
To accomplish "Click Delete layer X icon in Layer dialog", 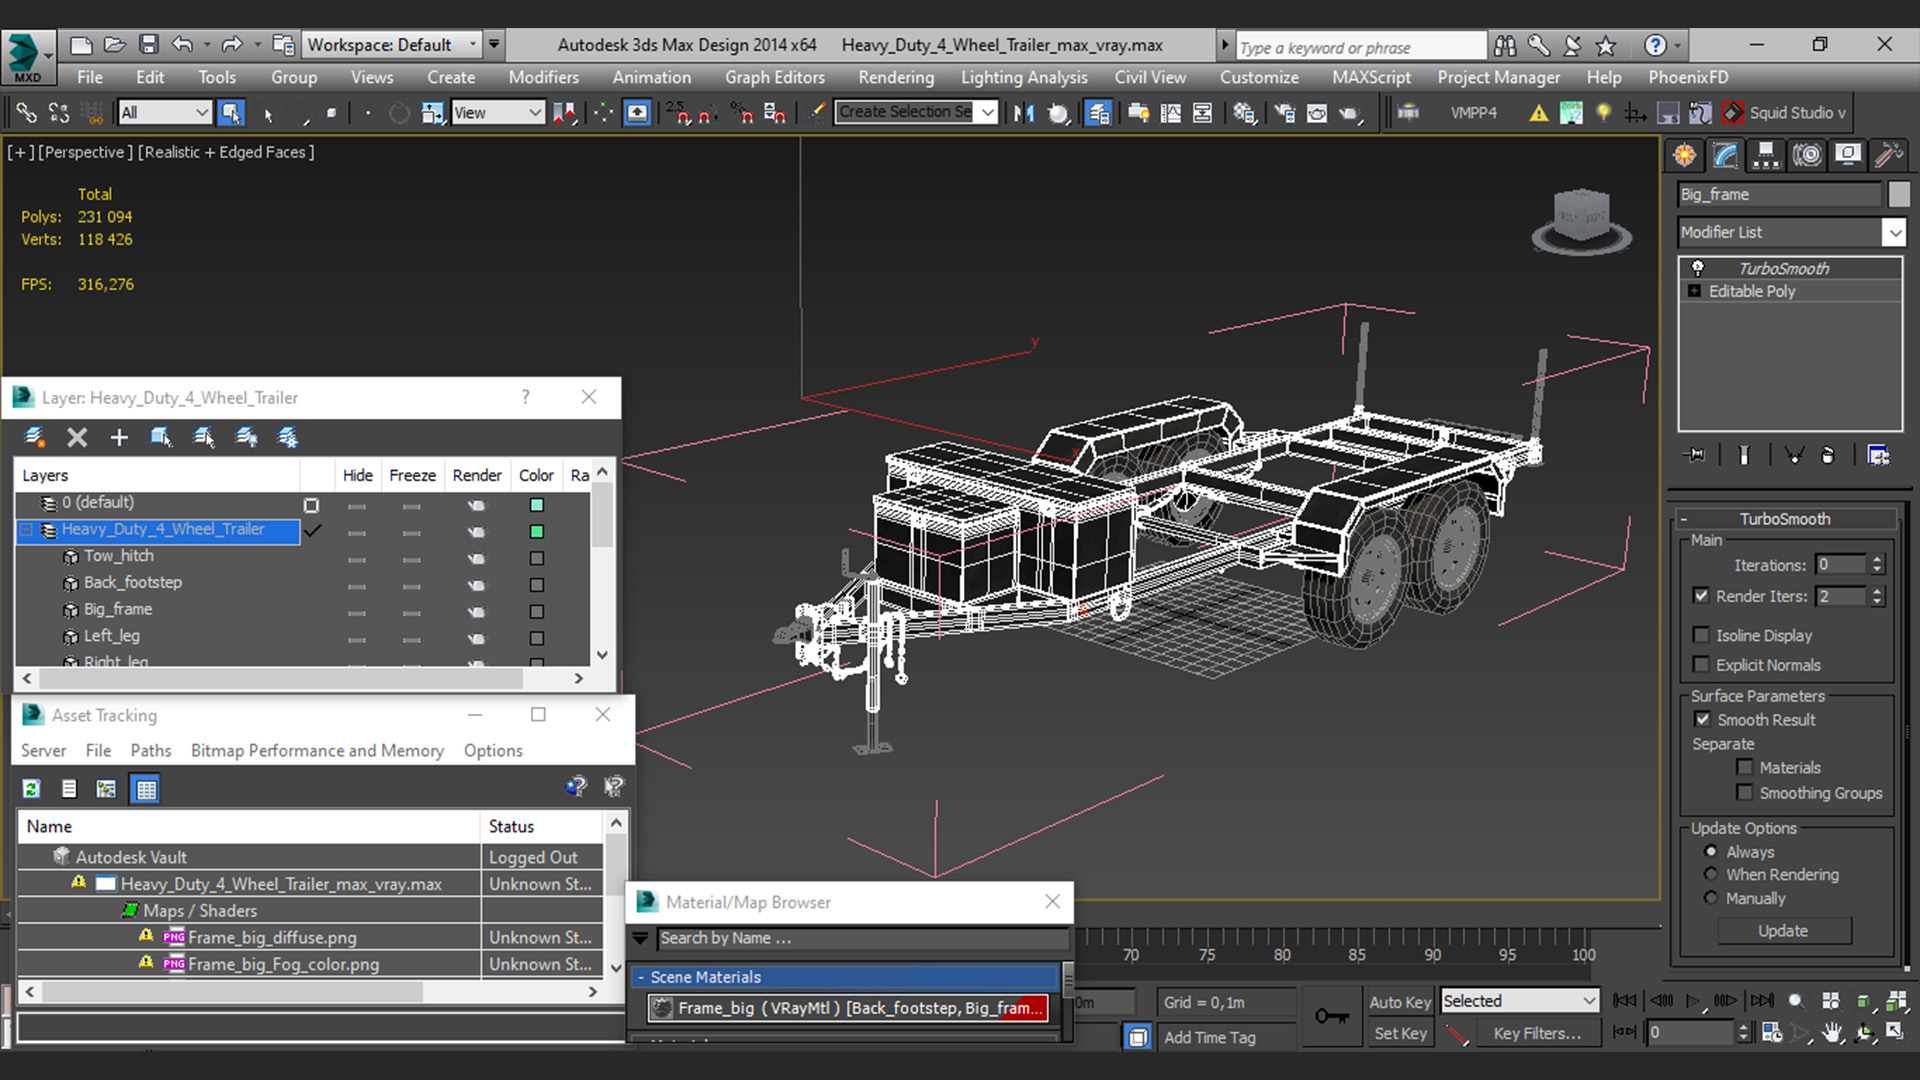I will point(77,437).
